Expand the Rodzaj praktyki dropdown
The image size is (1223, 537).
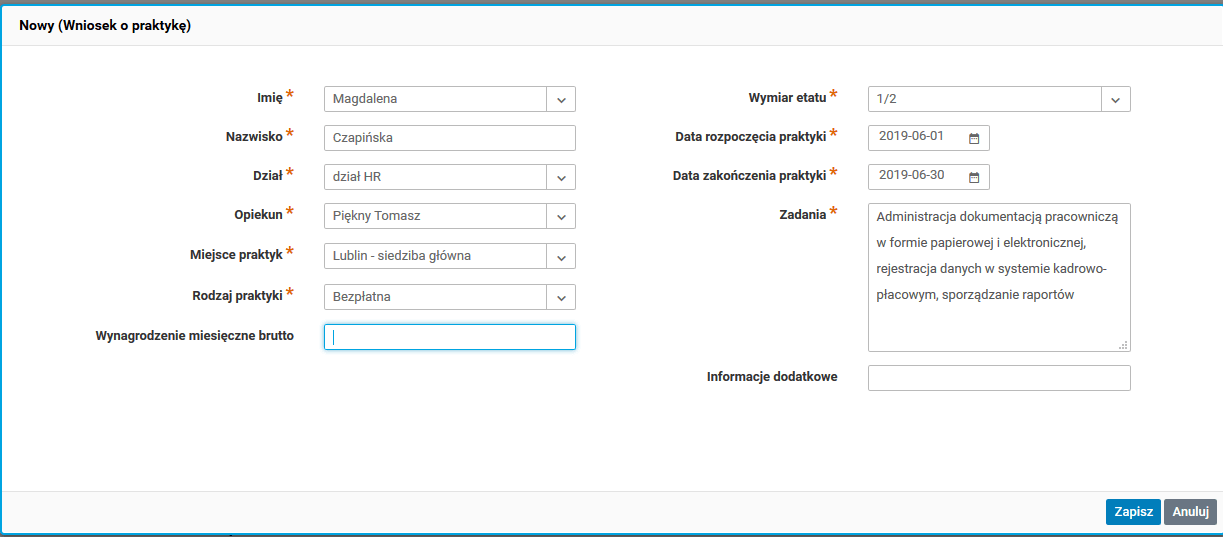[x=561, y=297]
